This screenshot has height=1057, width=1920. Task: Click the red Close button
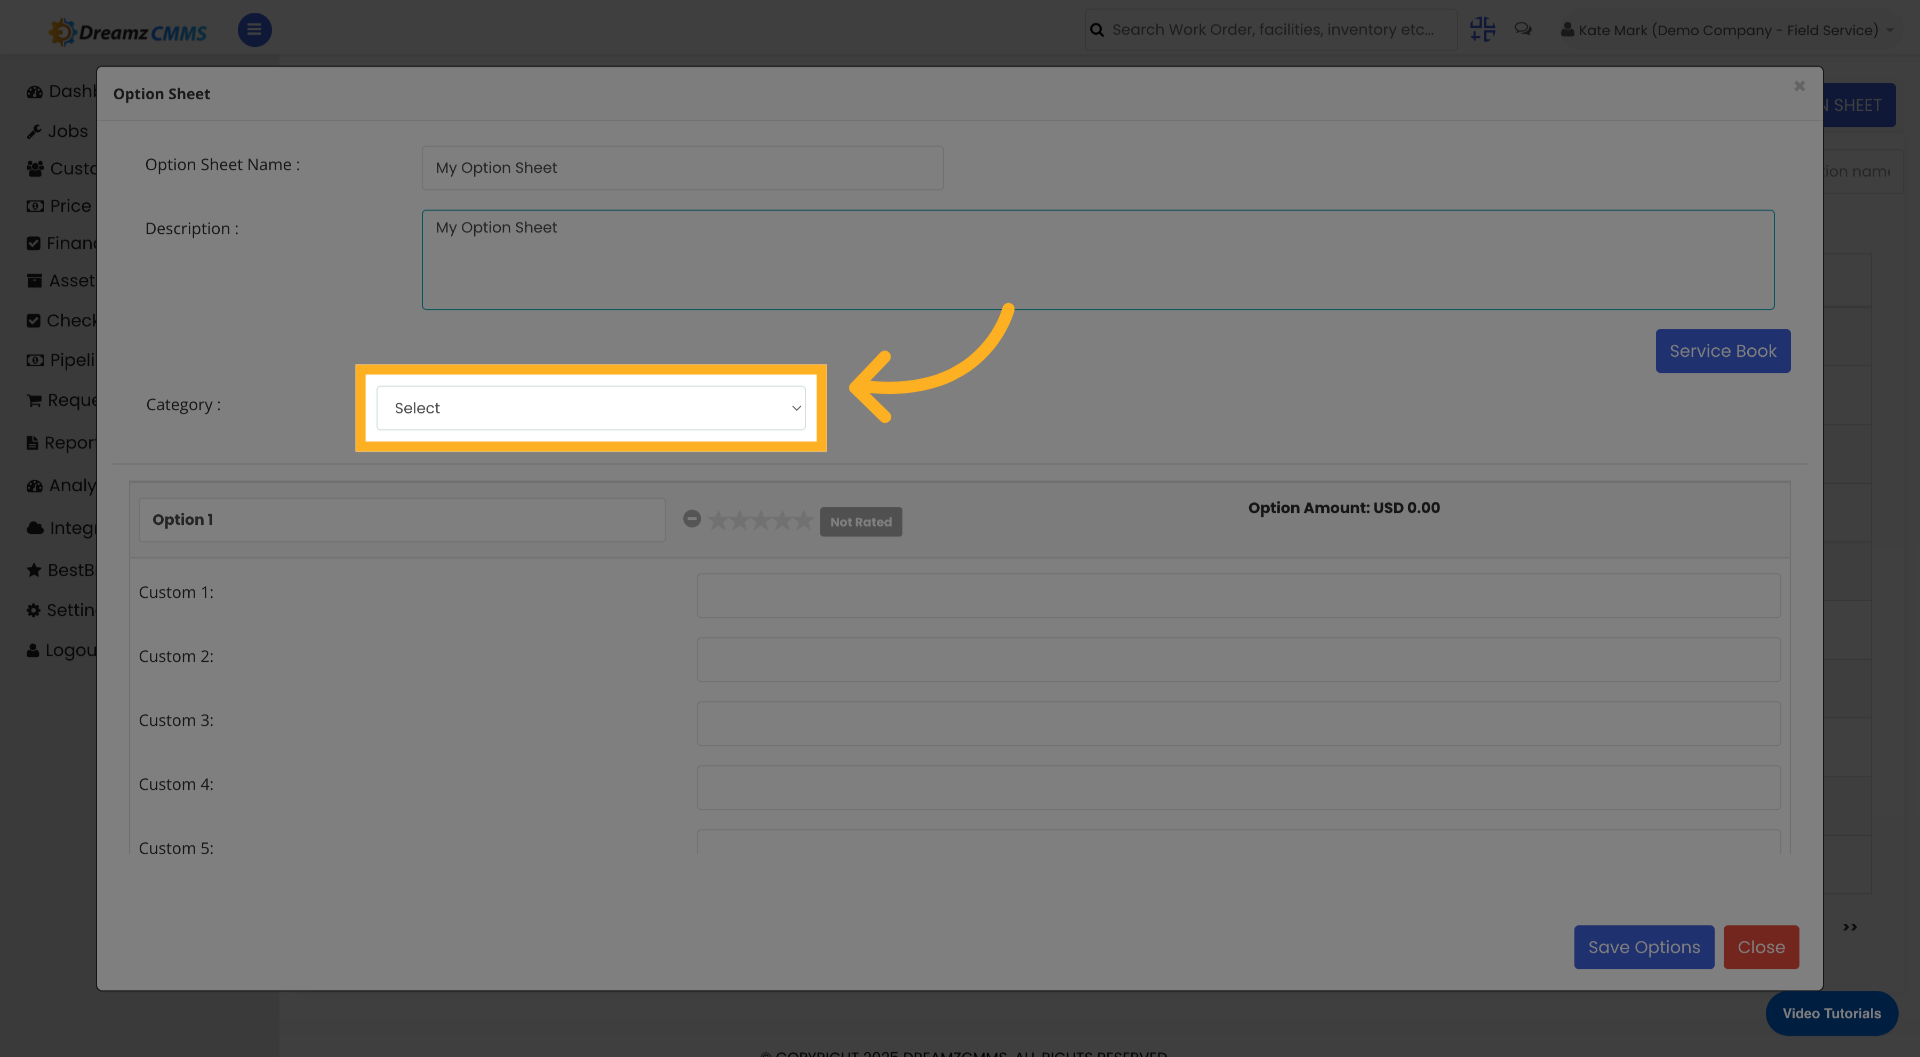(1761, 947)
